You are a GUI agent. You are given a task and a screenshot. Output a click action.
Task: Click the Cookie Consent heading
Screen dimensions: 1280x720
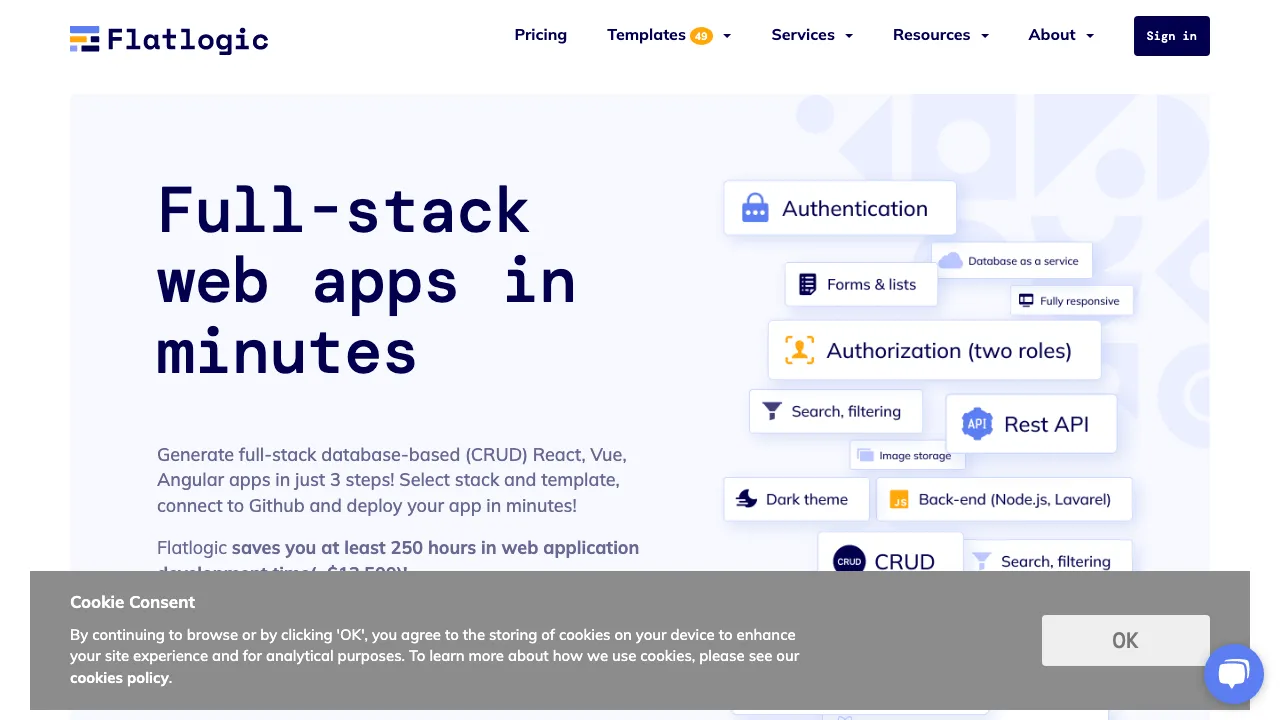(x=132, y=602)
